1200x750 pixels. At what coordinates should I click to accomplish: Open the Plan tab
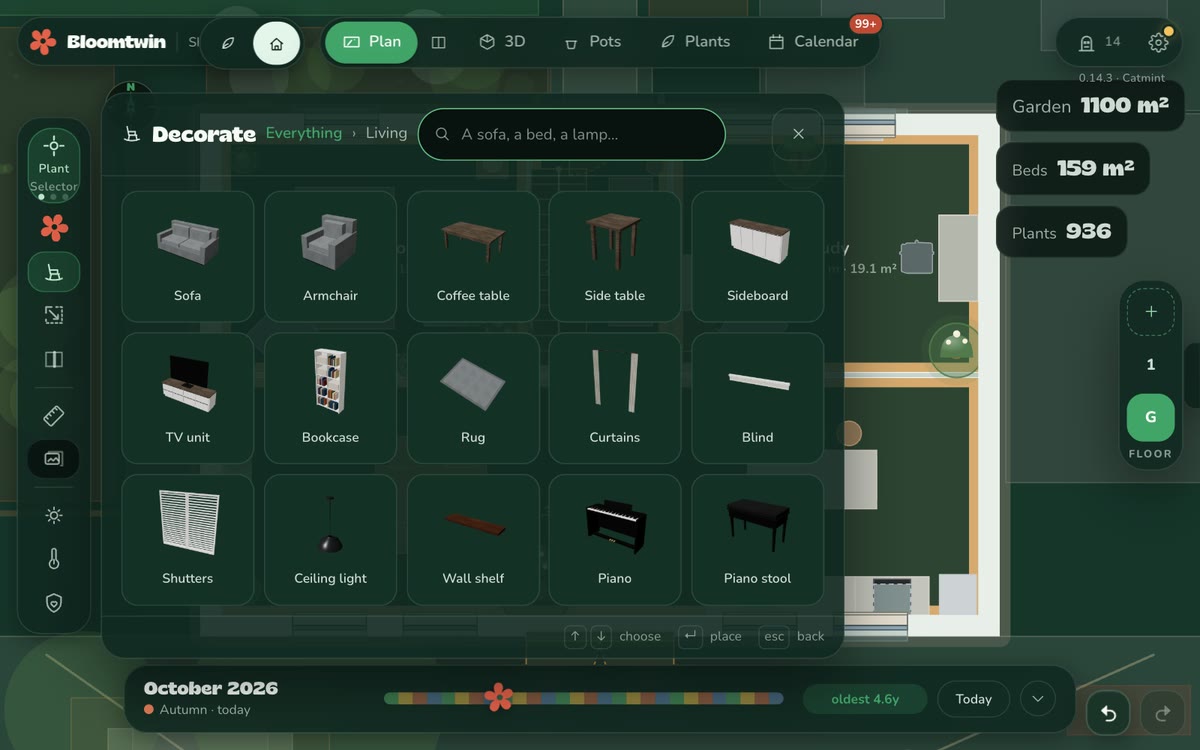click(372, 42)
